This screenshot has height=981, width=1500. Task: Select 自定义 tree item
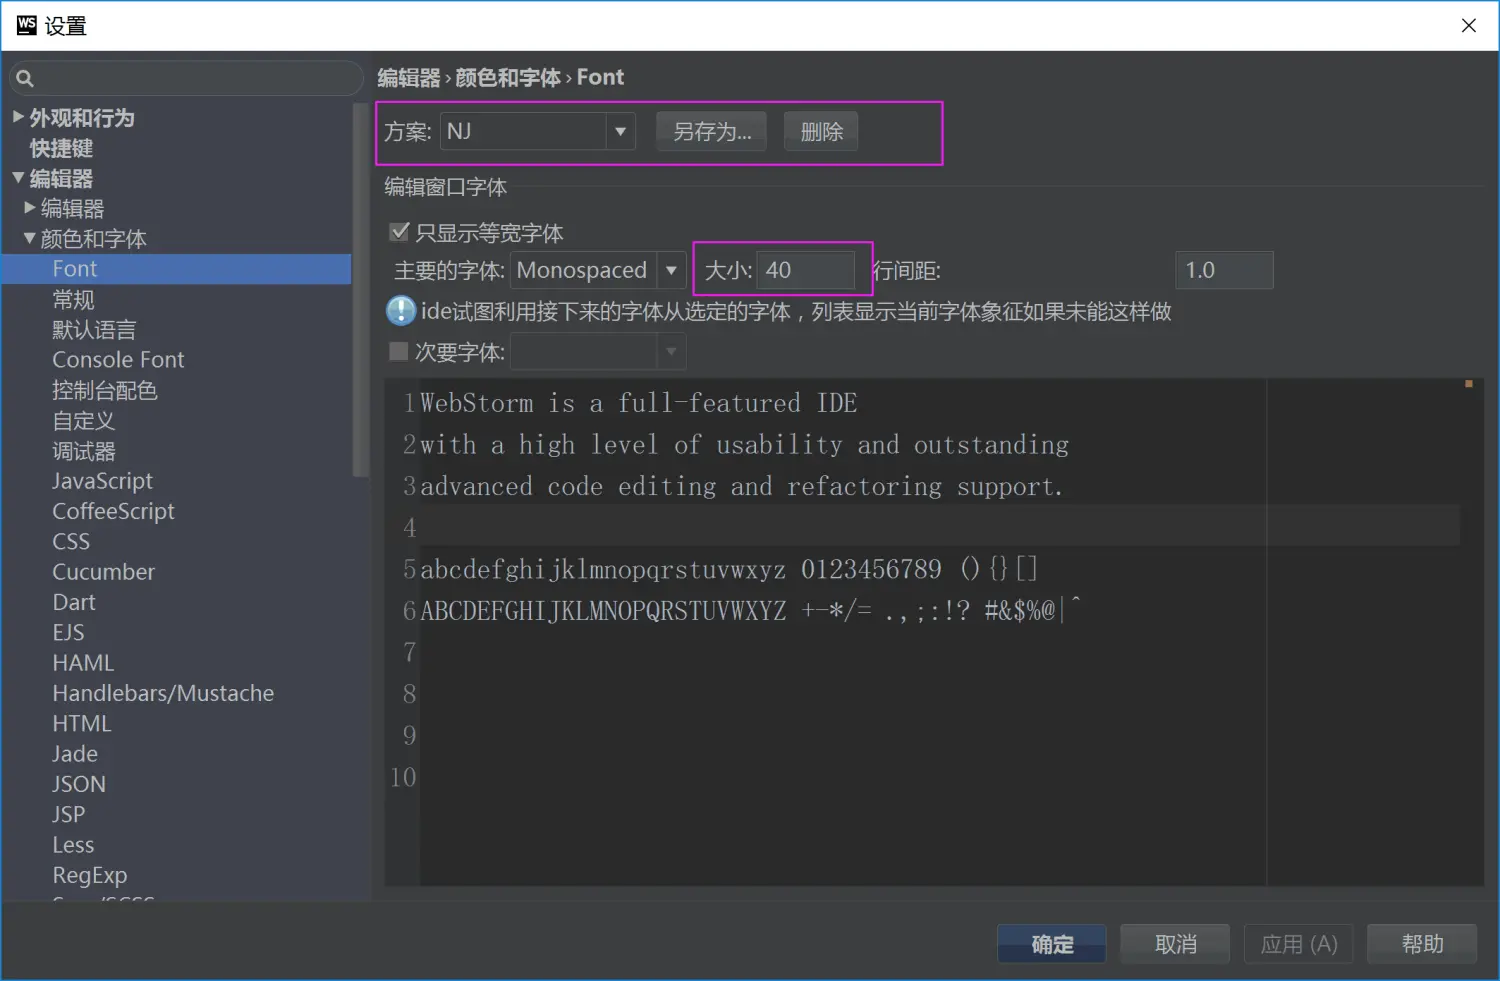coord(83,420)
